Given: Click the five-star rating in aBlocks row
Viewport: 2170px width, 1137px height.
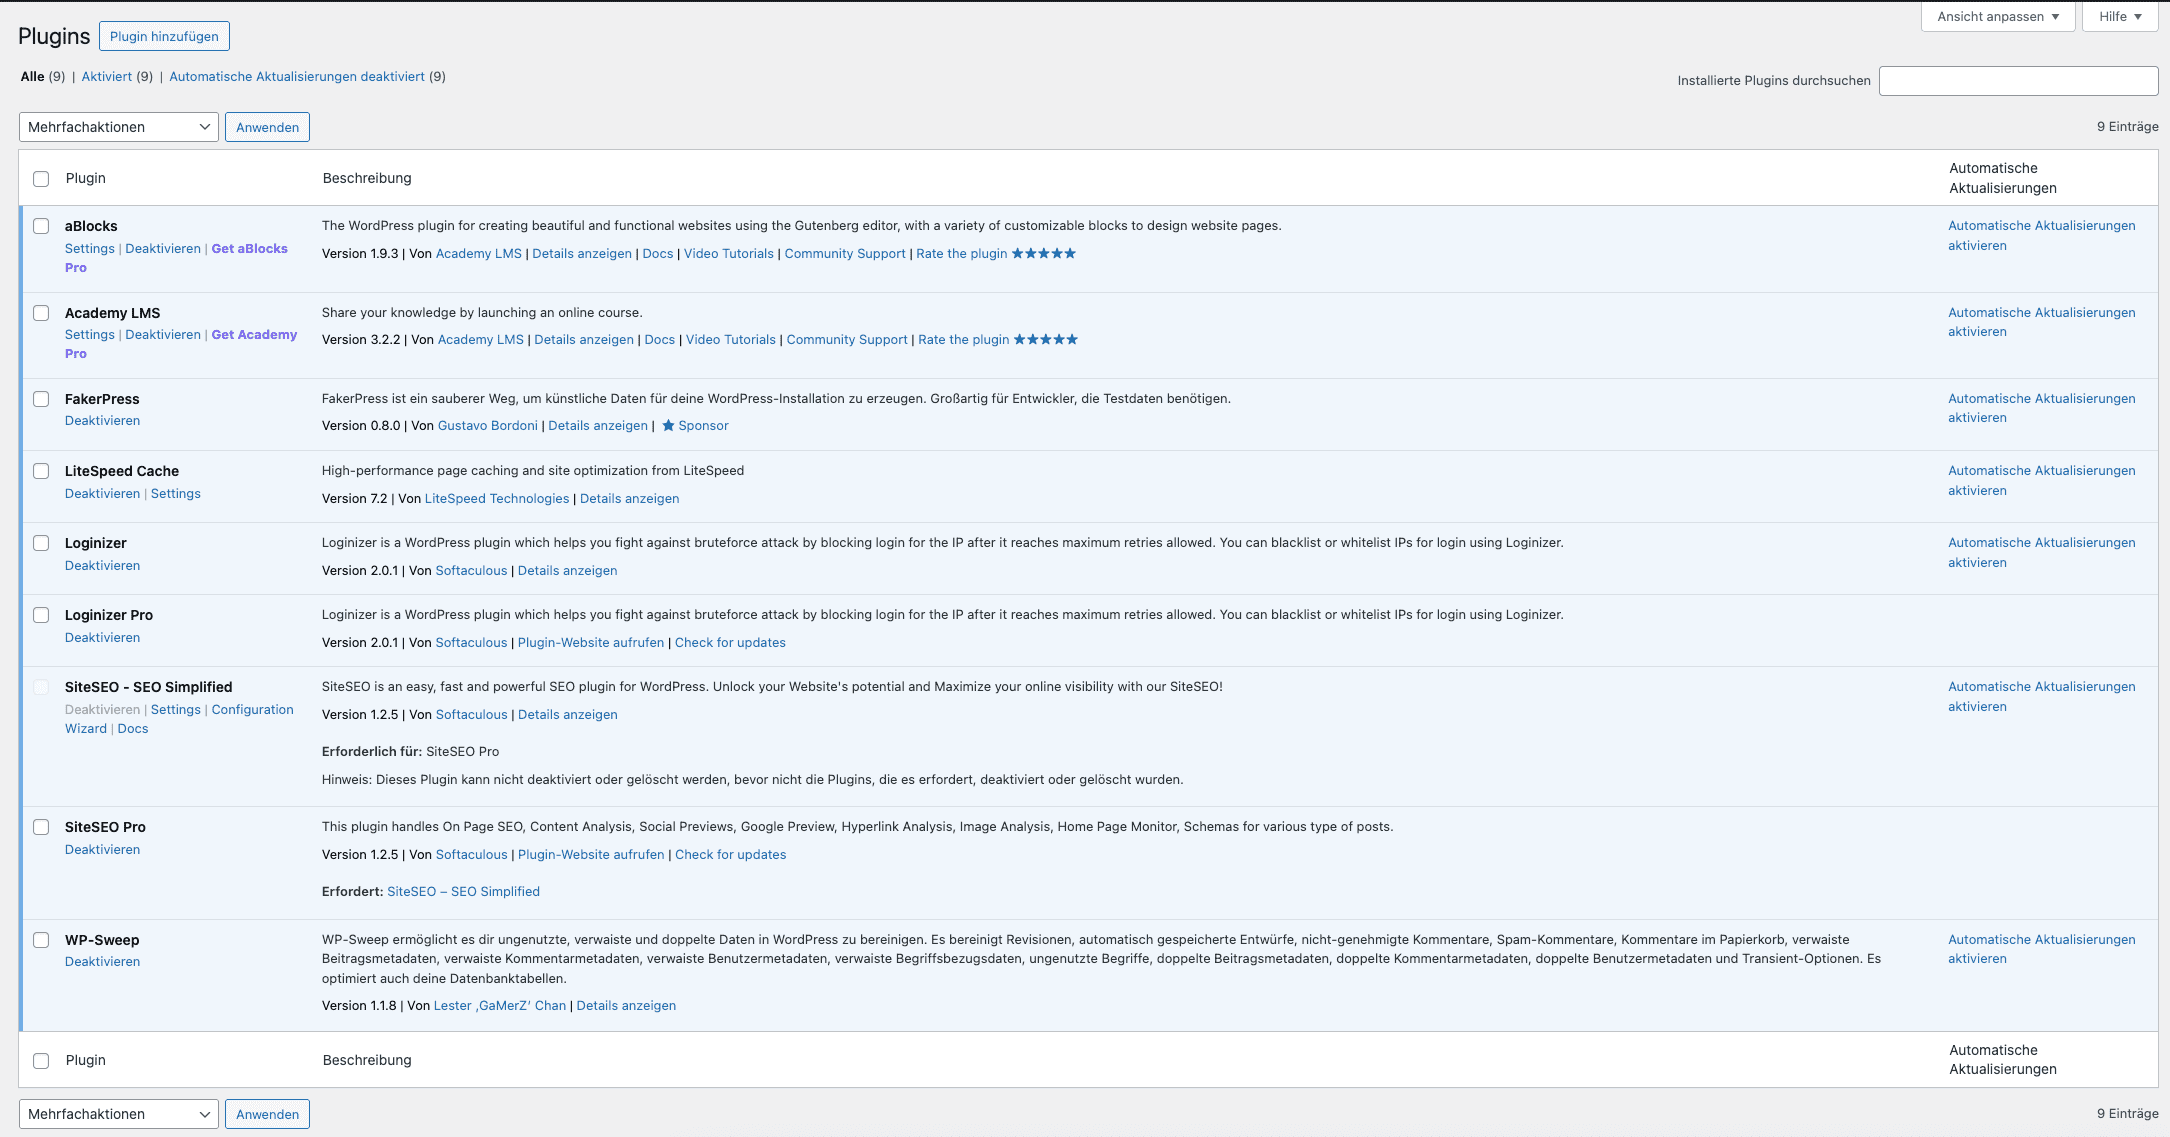Looking at the screenshot, I should (1044, 253).
